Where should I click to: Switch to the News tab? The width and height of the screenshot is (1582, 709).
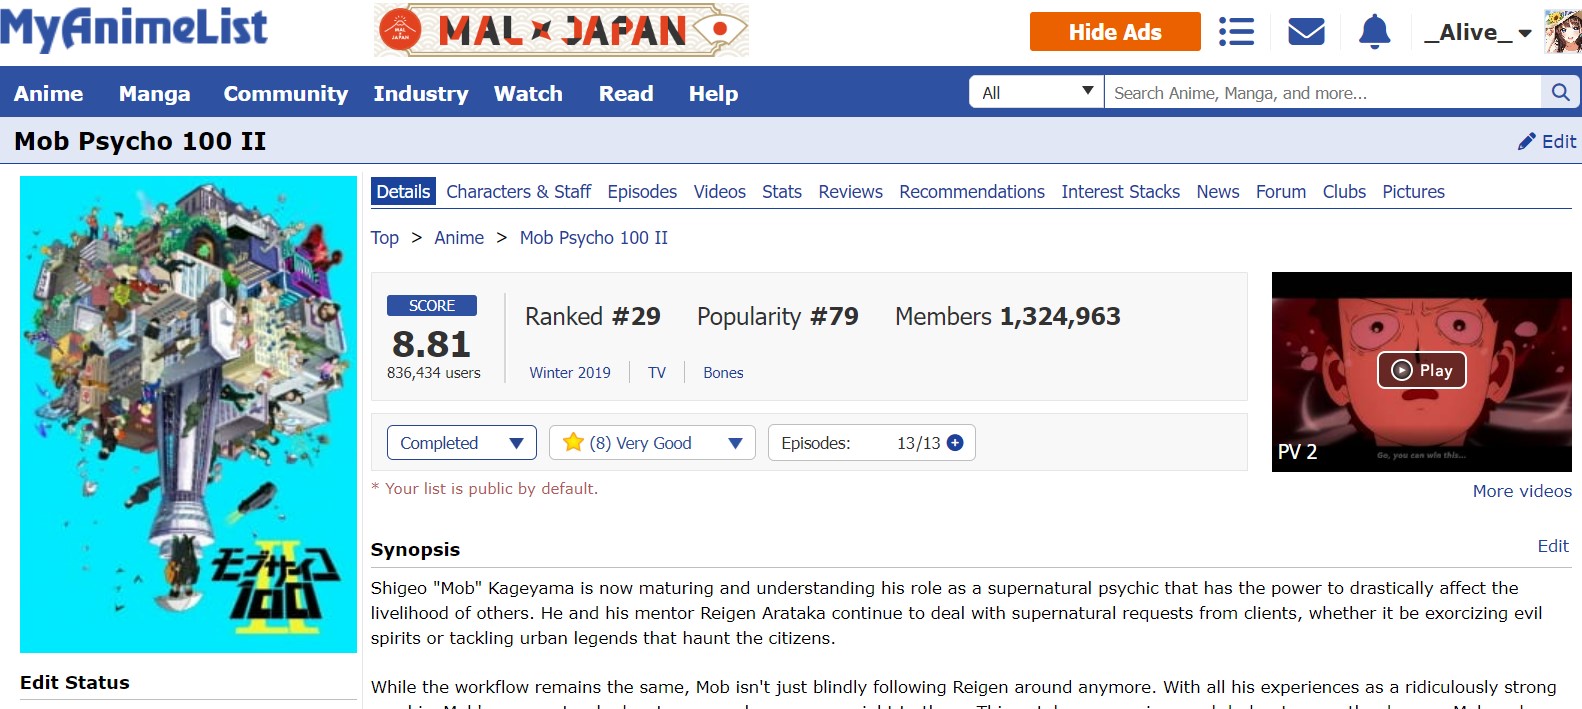(x=1218, y=191)
